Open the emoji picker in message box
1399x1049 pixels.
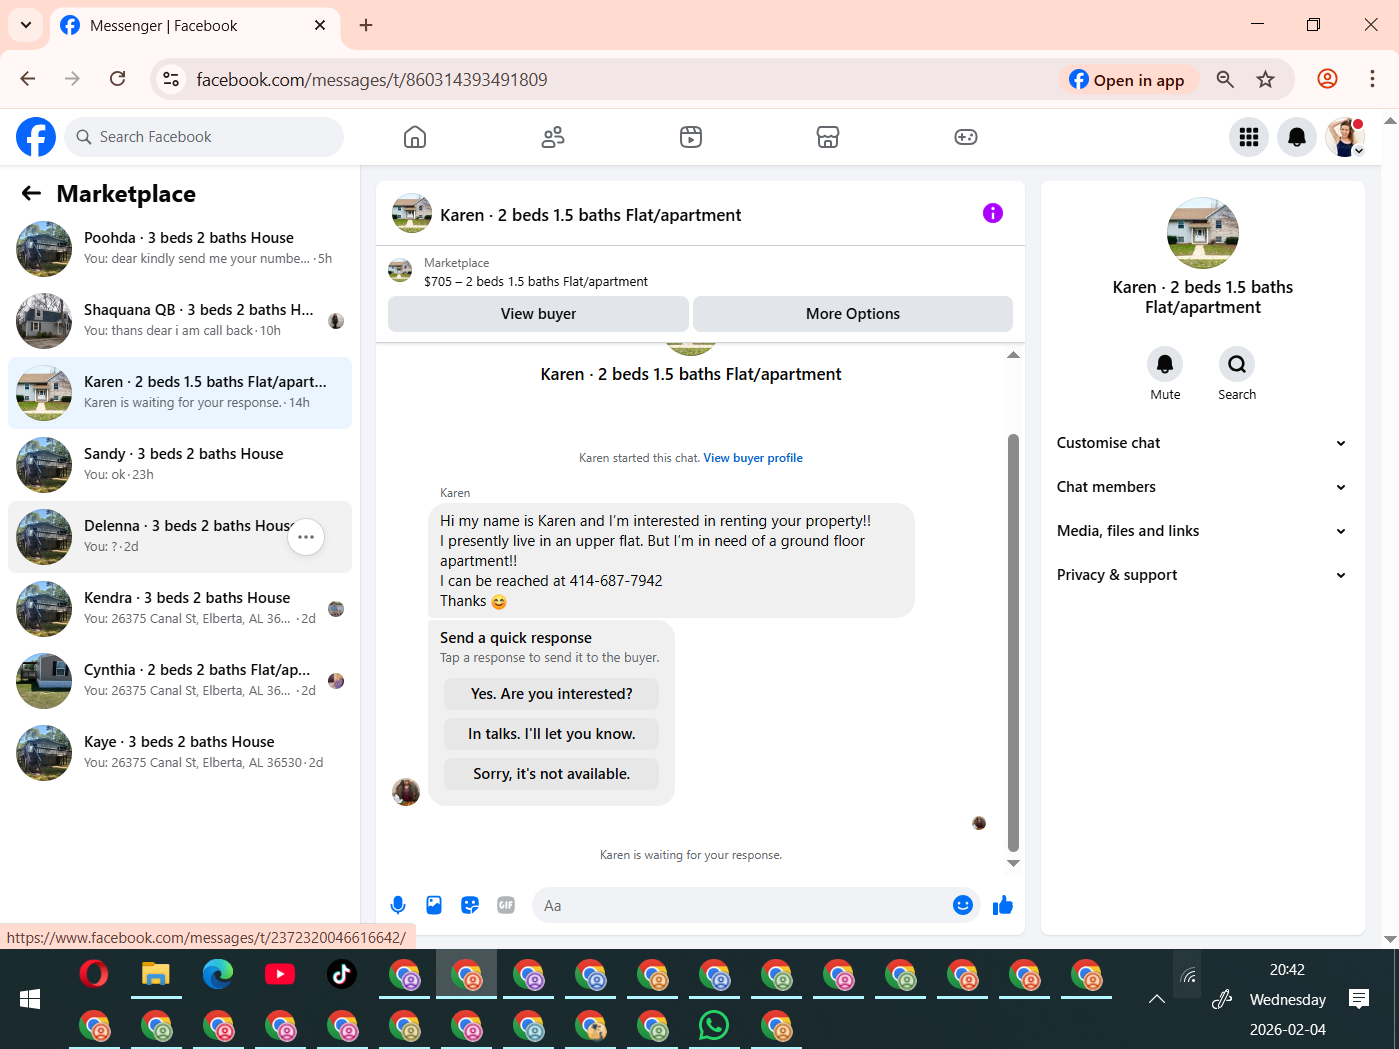pos(963,905)
